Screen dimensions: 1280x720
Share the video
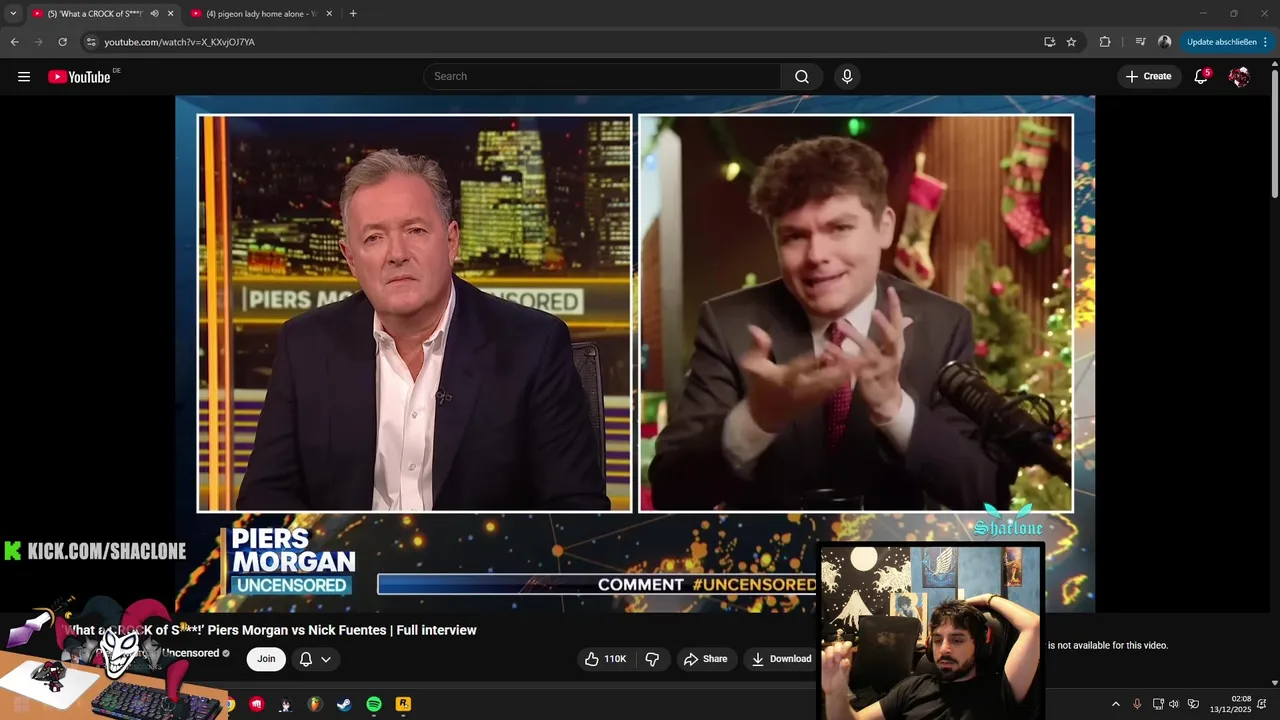pyautogui.click(x=705, y=659)
